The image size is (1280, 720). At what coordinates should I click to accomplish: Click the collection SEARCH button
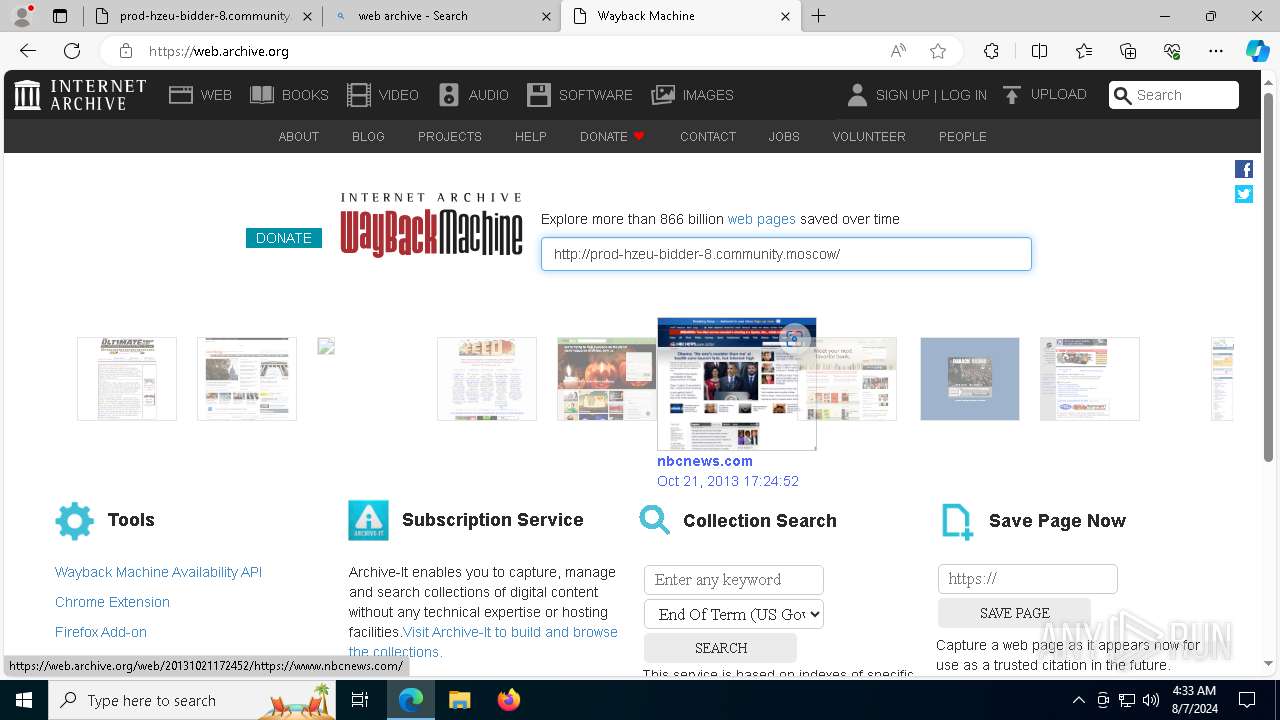[x=721, y=648]
